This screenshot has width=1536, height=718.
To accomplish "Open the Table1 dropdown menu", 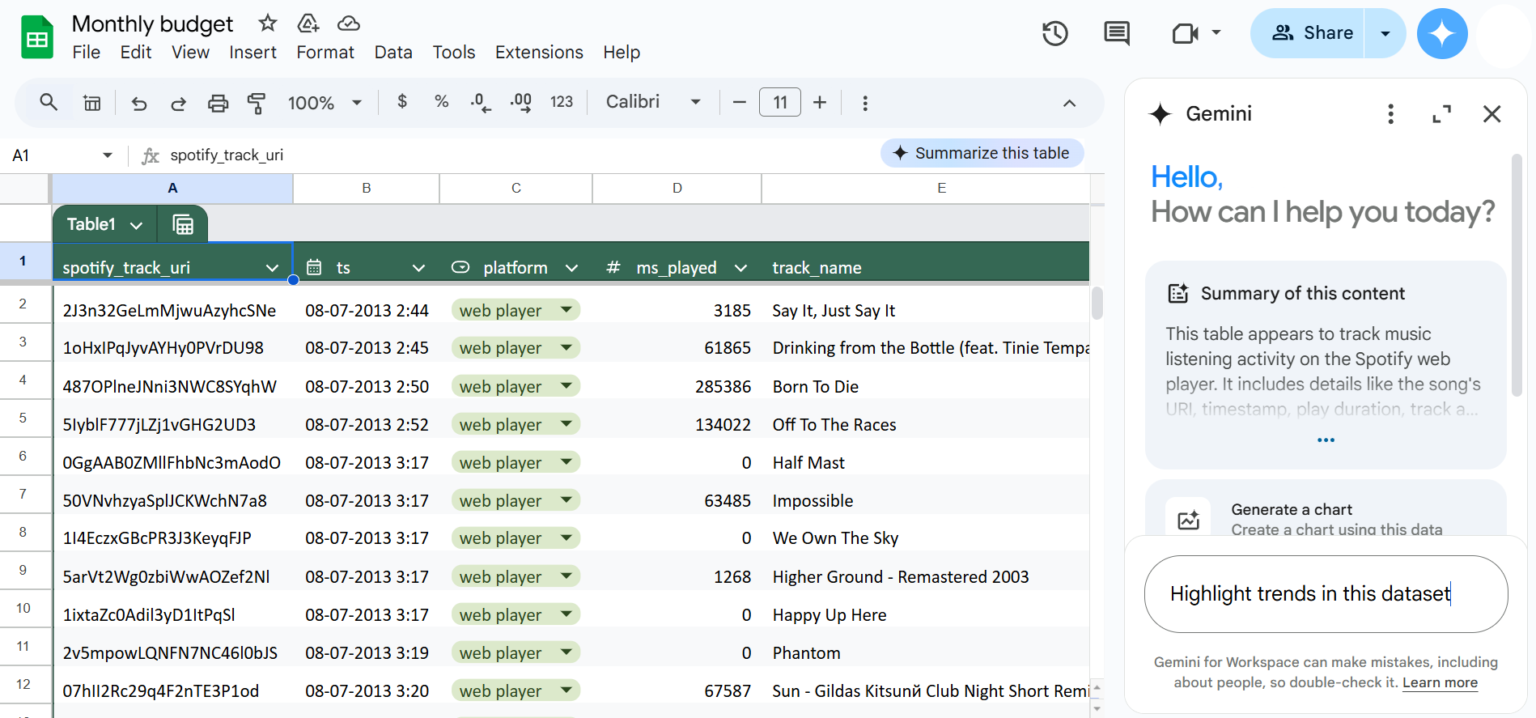I will pyautogui.click(x=137, y=224).
